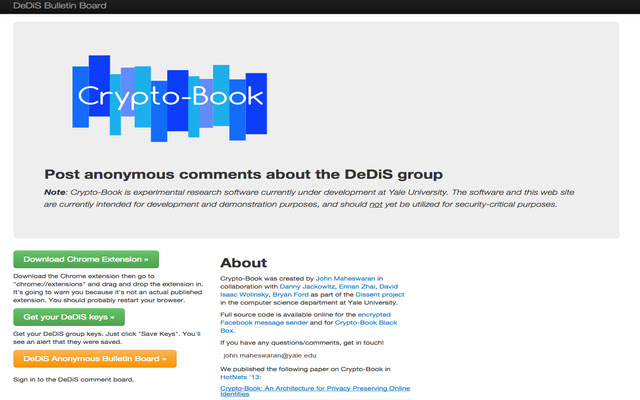Click the john.maheswaran@yale.edu email address
The height and width of the screenshot is (400, 640).
[x=270, y=356]
